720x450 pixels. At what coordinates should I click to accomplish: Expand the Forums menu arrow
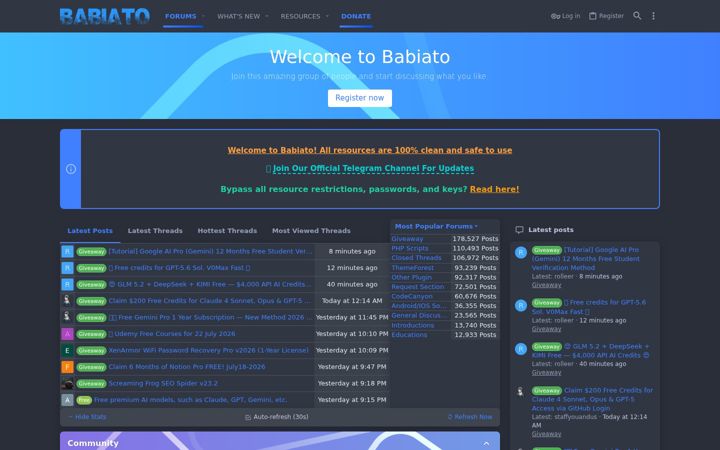pos(203,16)
